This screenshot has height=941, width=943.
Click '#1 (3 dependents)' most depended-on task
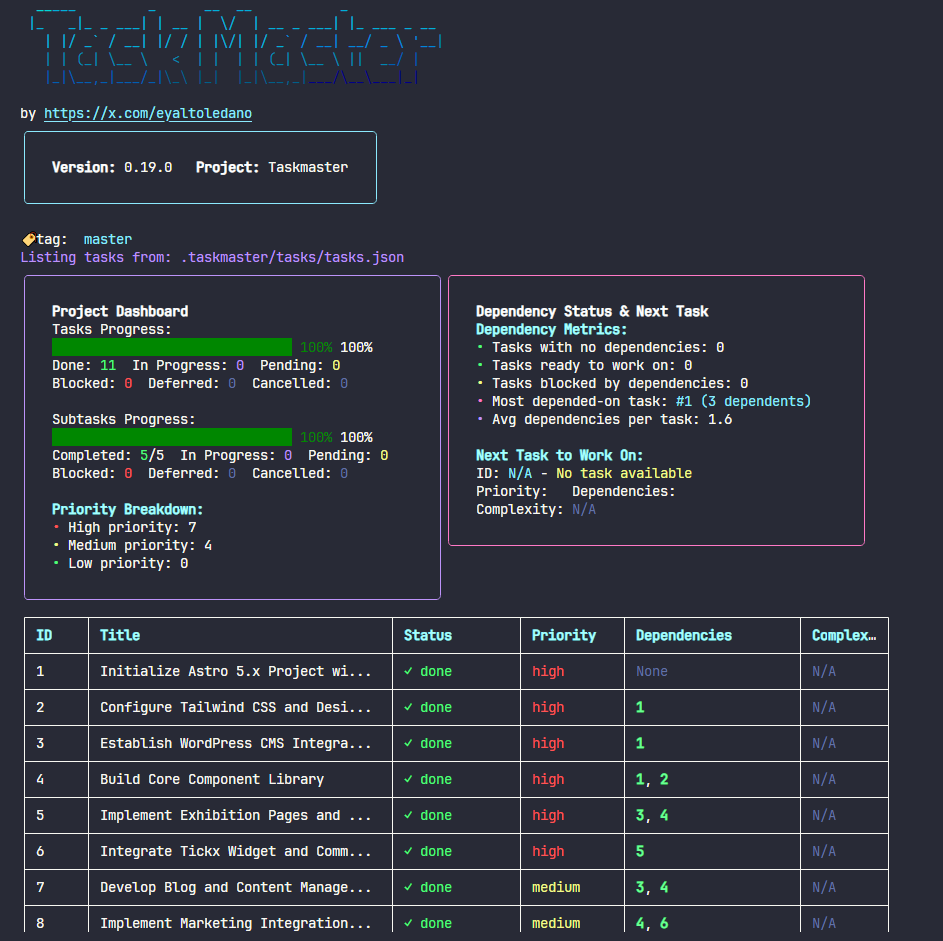(x=743, y=401)
